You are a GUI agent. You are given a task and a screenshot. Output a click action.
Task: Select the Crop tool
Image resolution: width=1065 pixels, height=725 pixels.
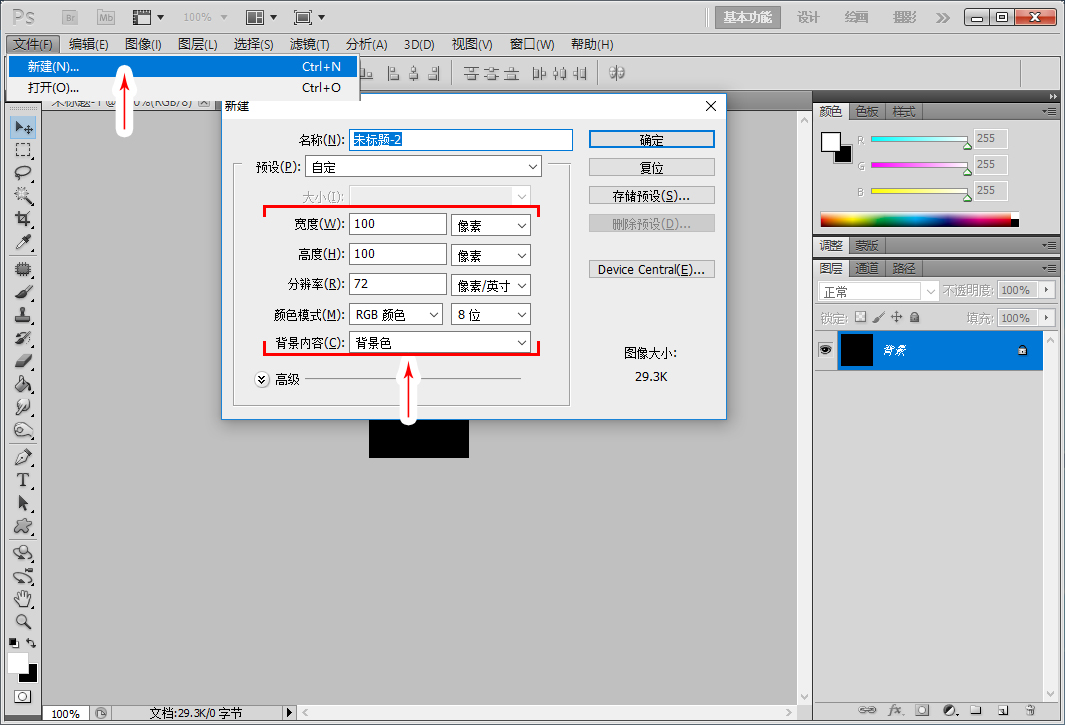pos(23,219)
